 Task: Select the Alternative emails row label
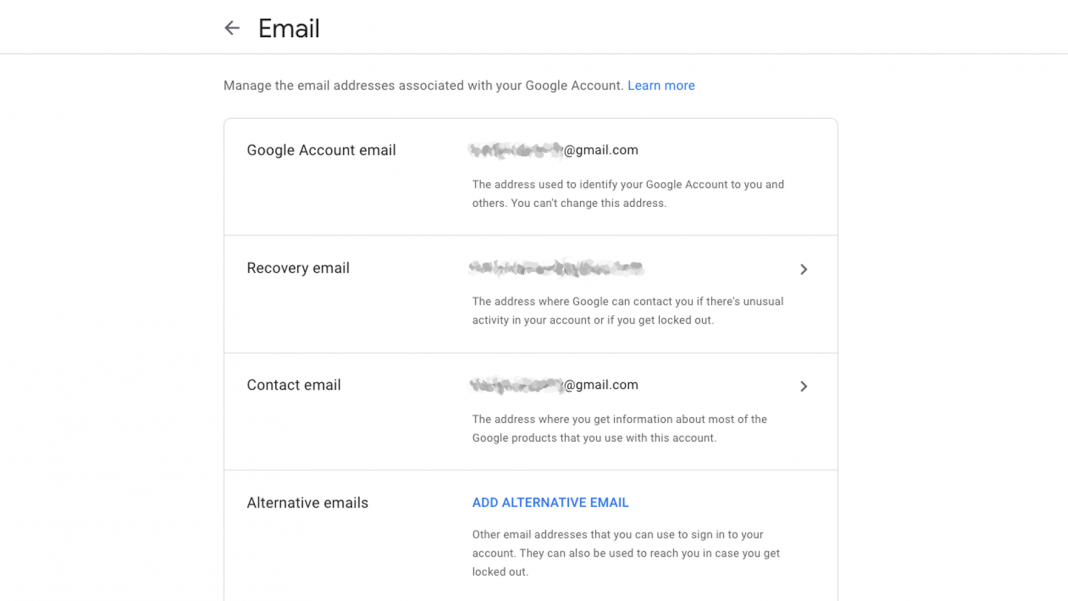coord(307,502)
